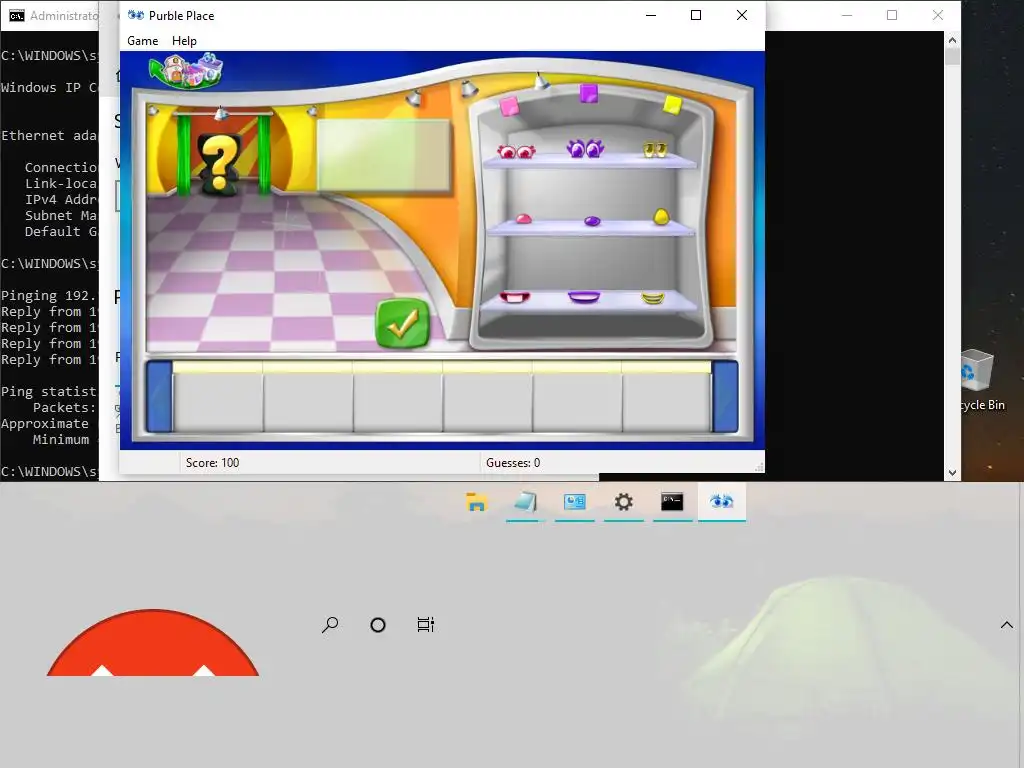Screen dimensions: 1024x768
Task: Open File Explorer from the taskbar
Action: click(477, 502)
